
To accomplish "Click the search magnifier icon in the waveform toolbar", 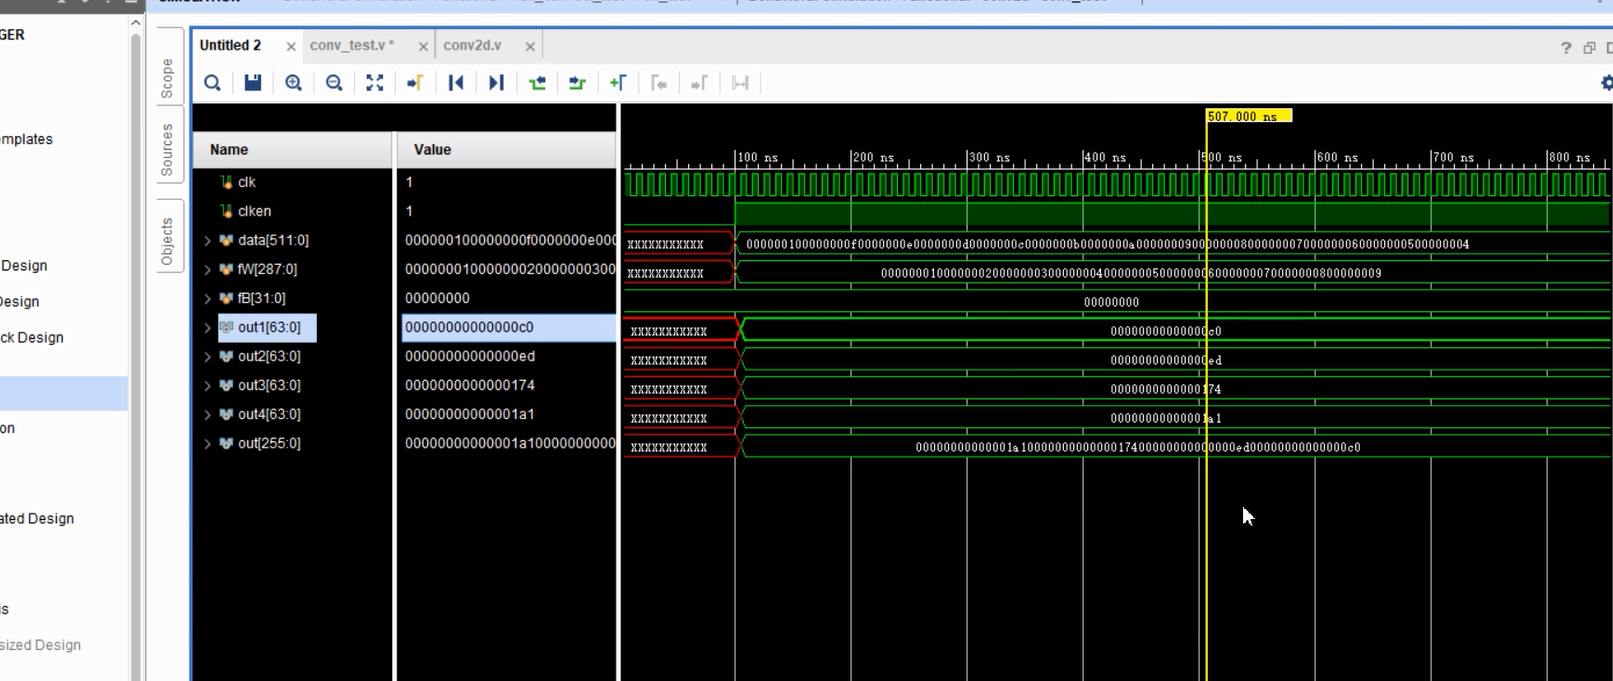I will pyautogui.click(x=212, y=83).
